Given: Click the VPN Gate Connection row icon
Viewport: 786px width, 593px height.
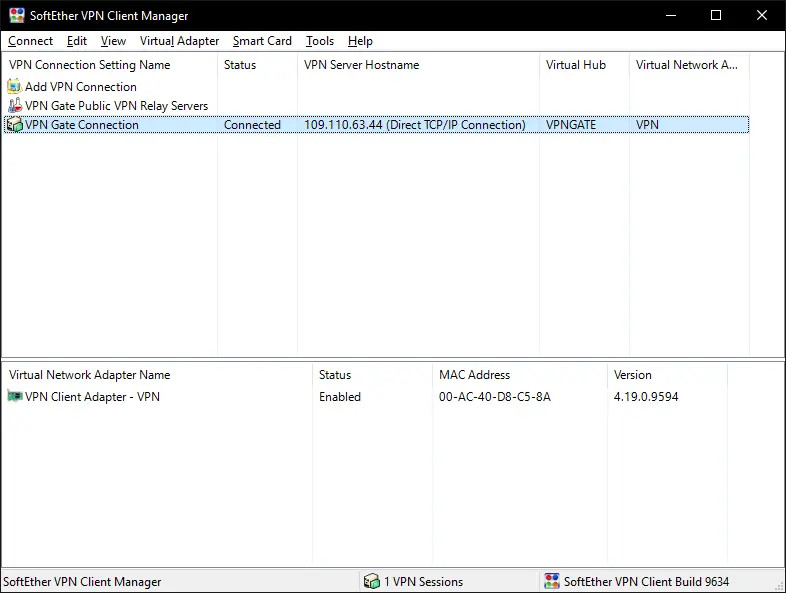Looking at the screenshot, I should click(15, 124).
